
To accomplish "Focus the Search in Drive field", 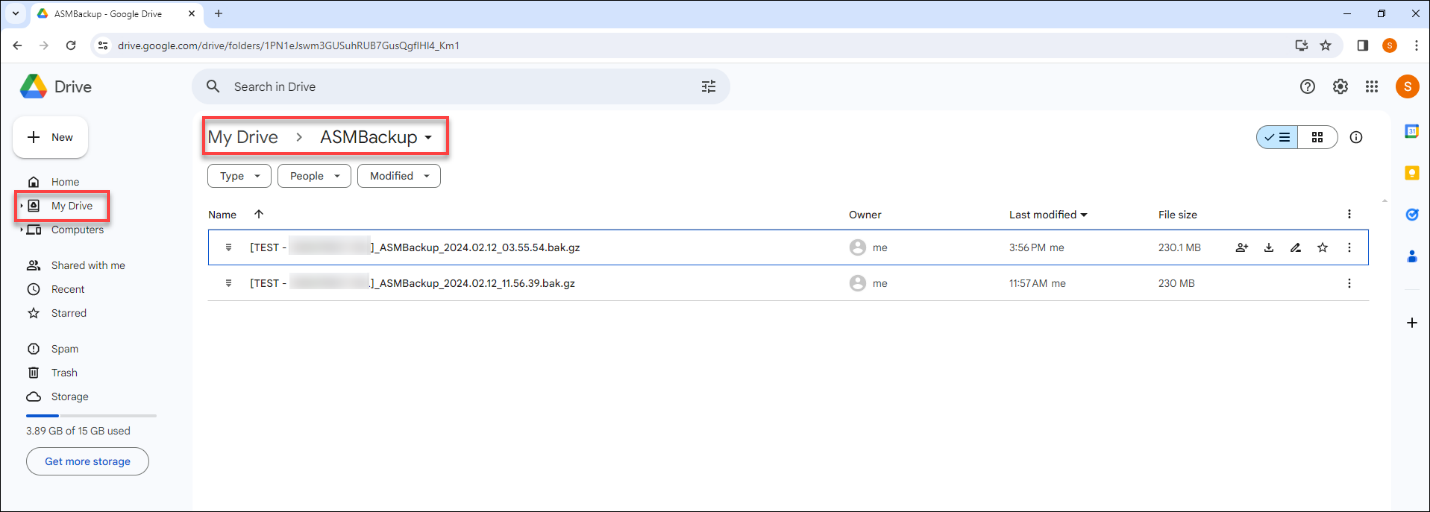I will coord(460,87).
